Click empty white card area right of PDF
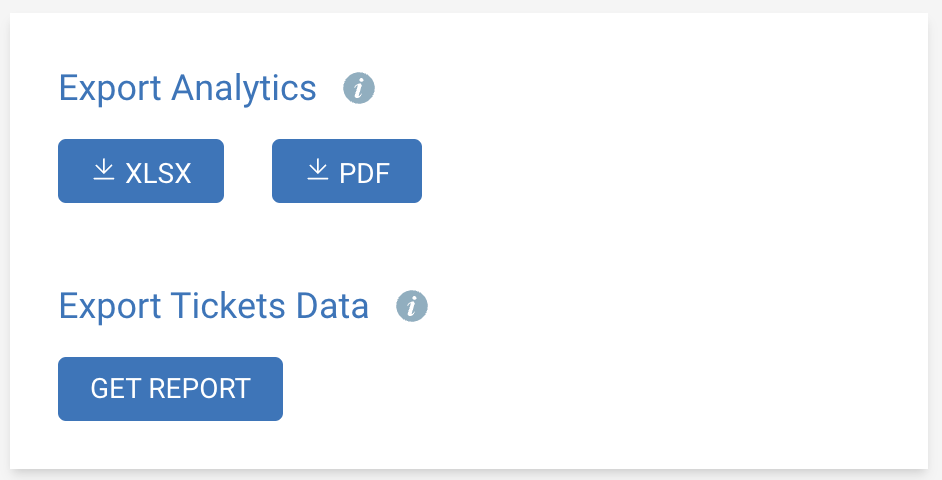 tap(661, 171)
